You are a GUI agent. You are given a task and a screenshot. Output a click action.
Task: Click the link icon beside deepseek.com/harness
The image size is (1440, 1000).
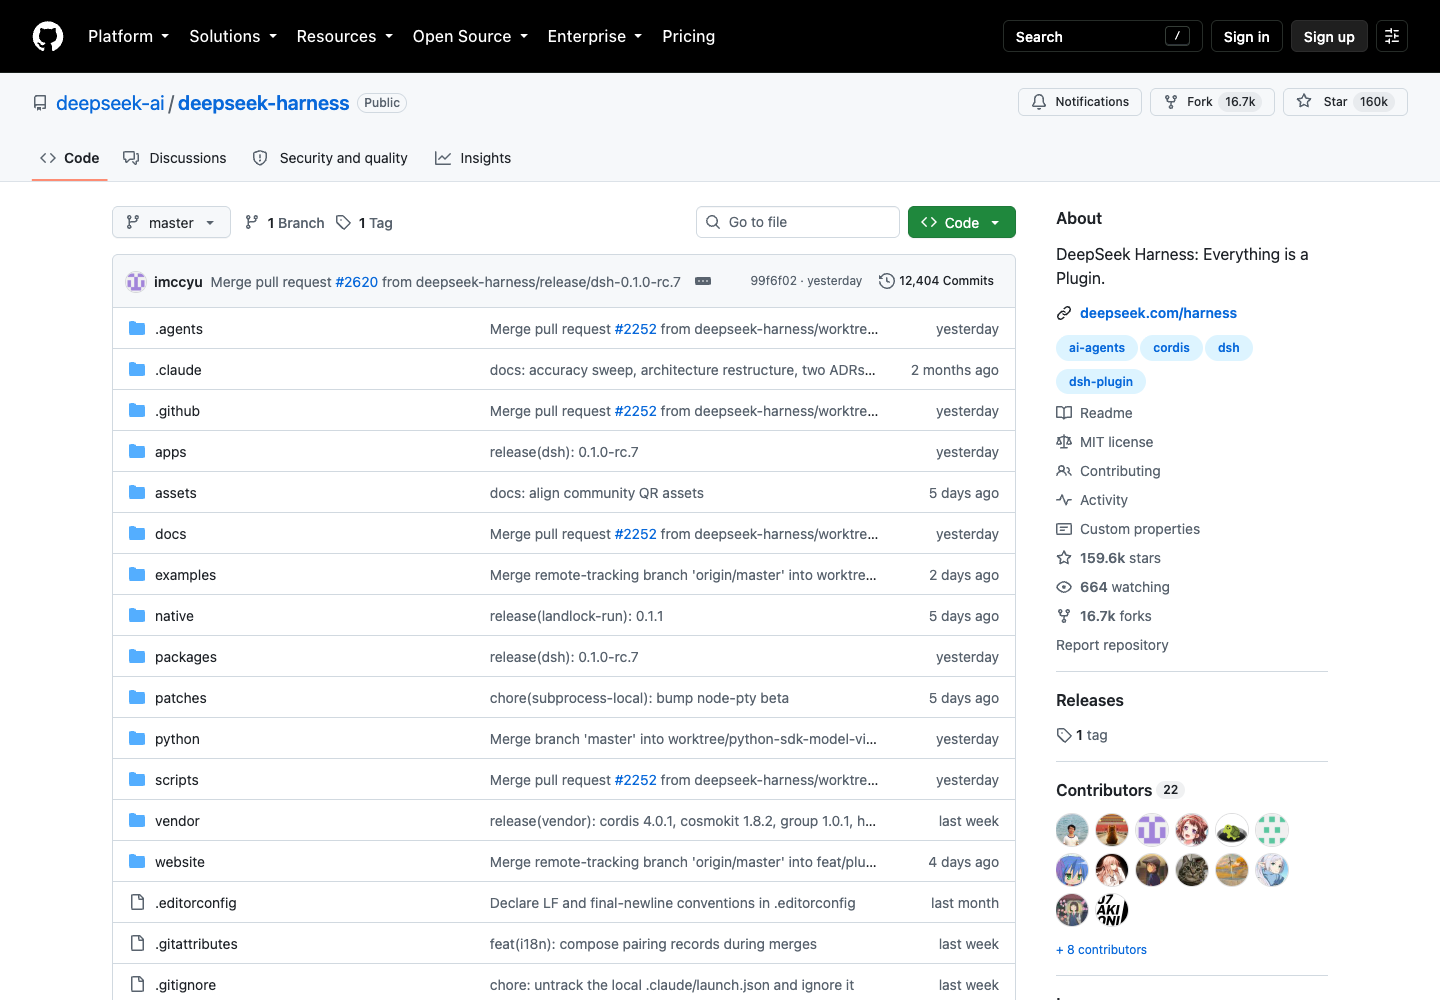[1064, 313]
